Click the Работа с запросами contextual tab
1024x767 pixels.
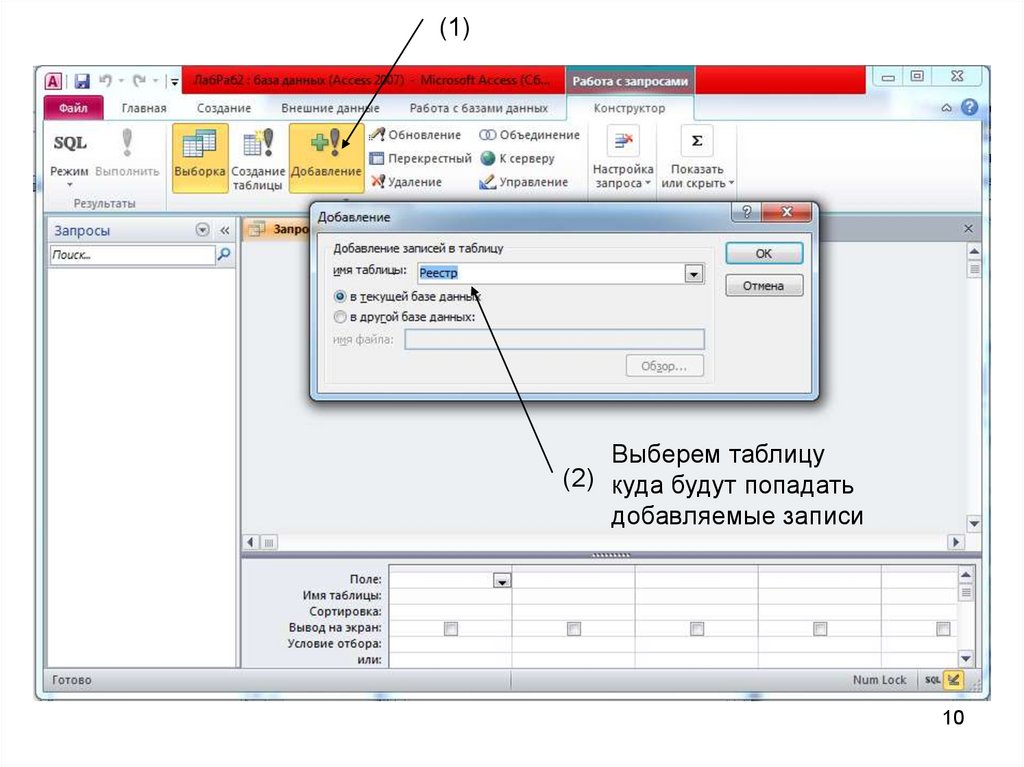click(x=630, y=82)
